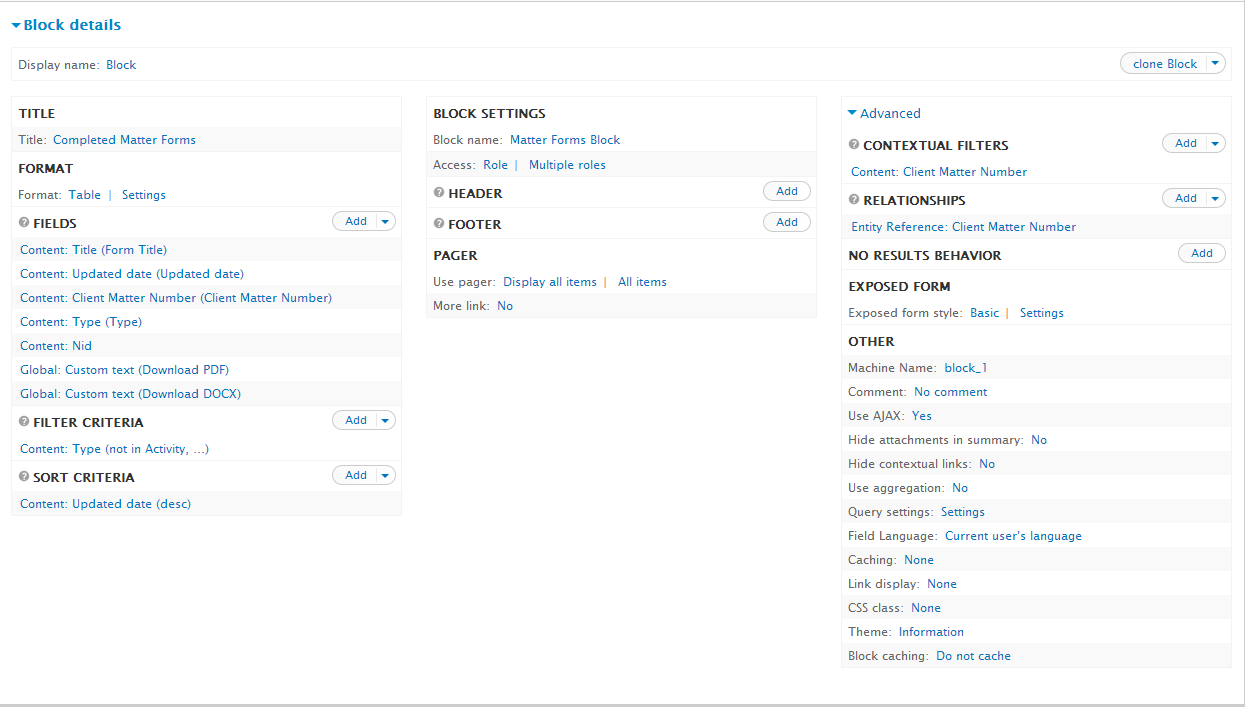This screenshot has width=1246, height=707.
Task: Edit the Content: Type (Type) field
Action: coord(81,322)
